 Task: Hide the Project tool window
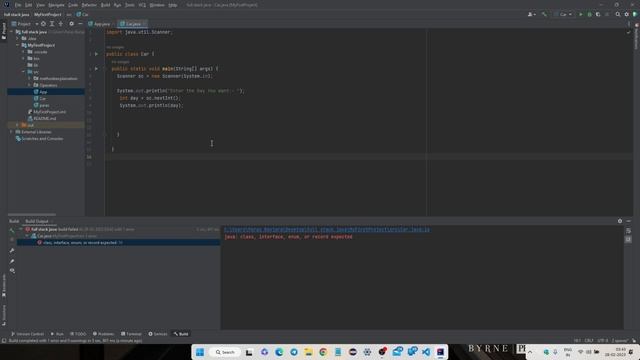click(80, 24)
